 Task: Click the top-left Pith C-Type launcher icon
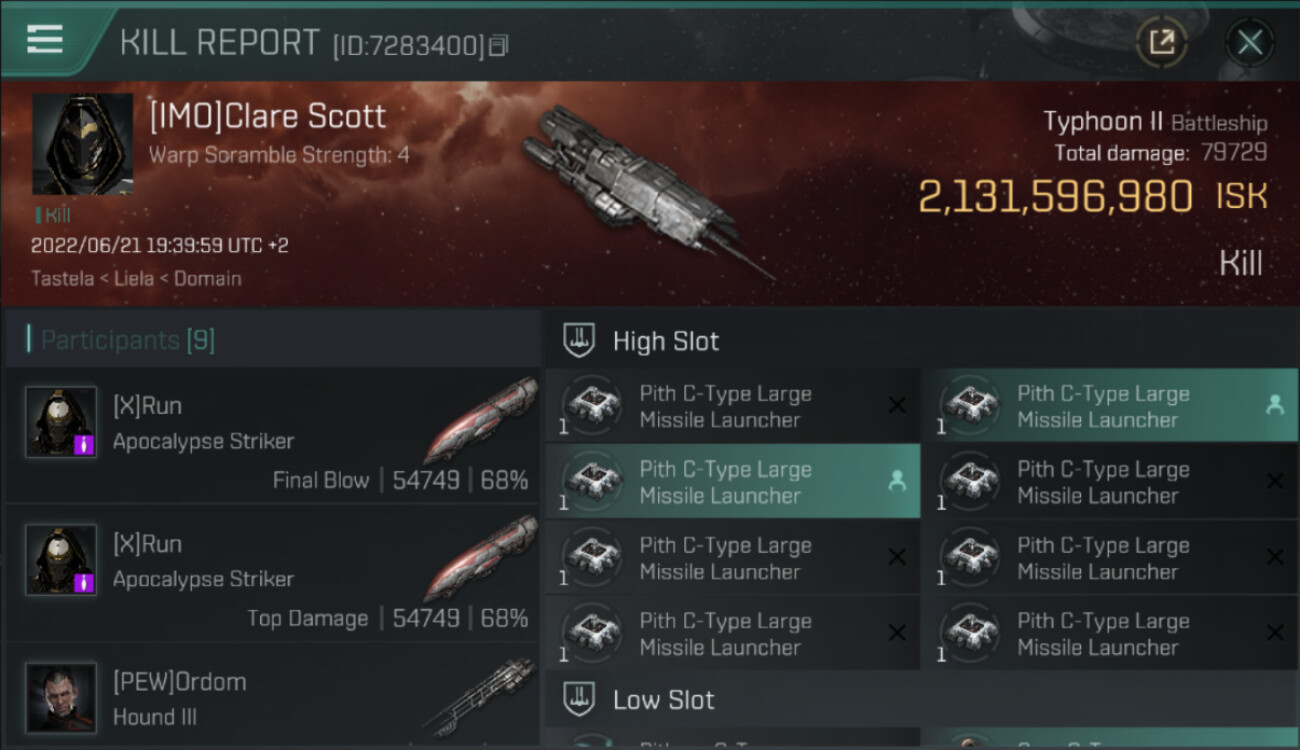click(x=592, y=406)
